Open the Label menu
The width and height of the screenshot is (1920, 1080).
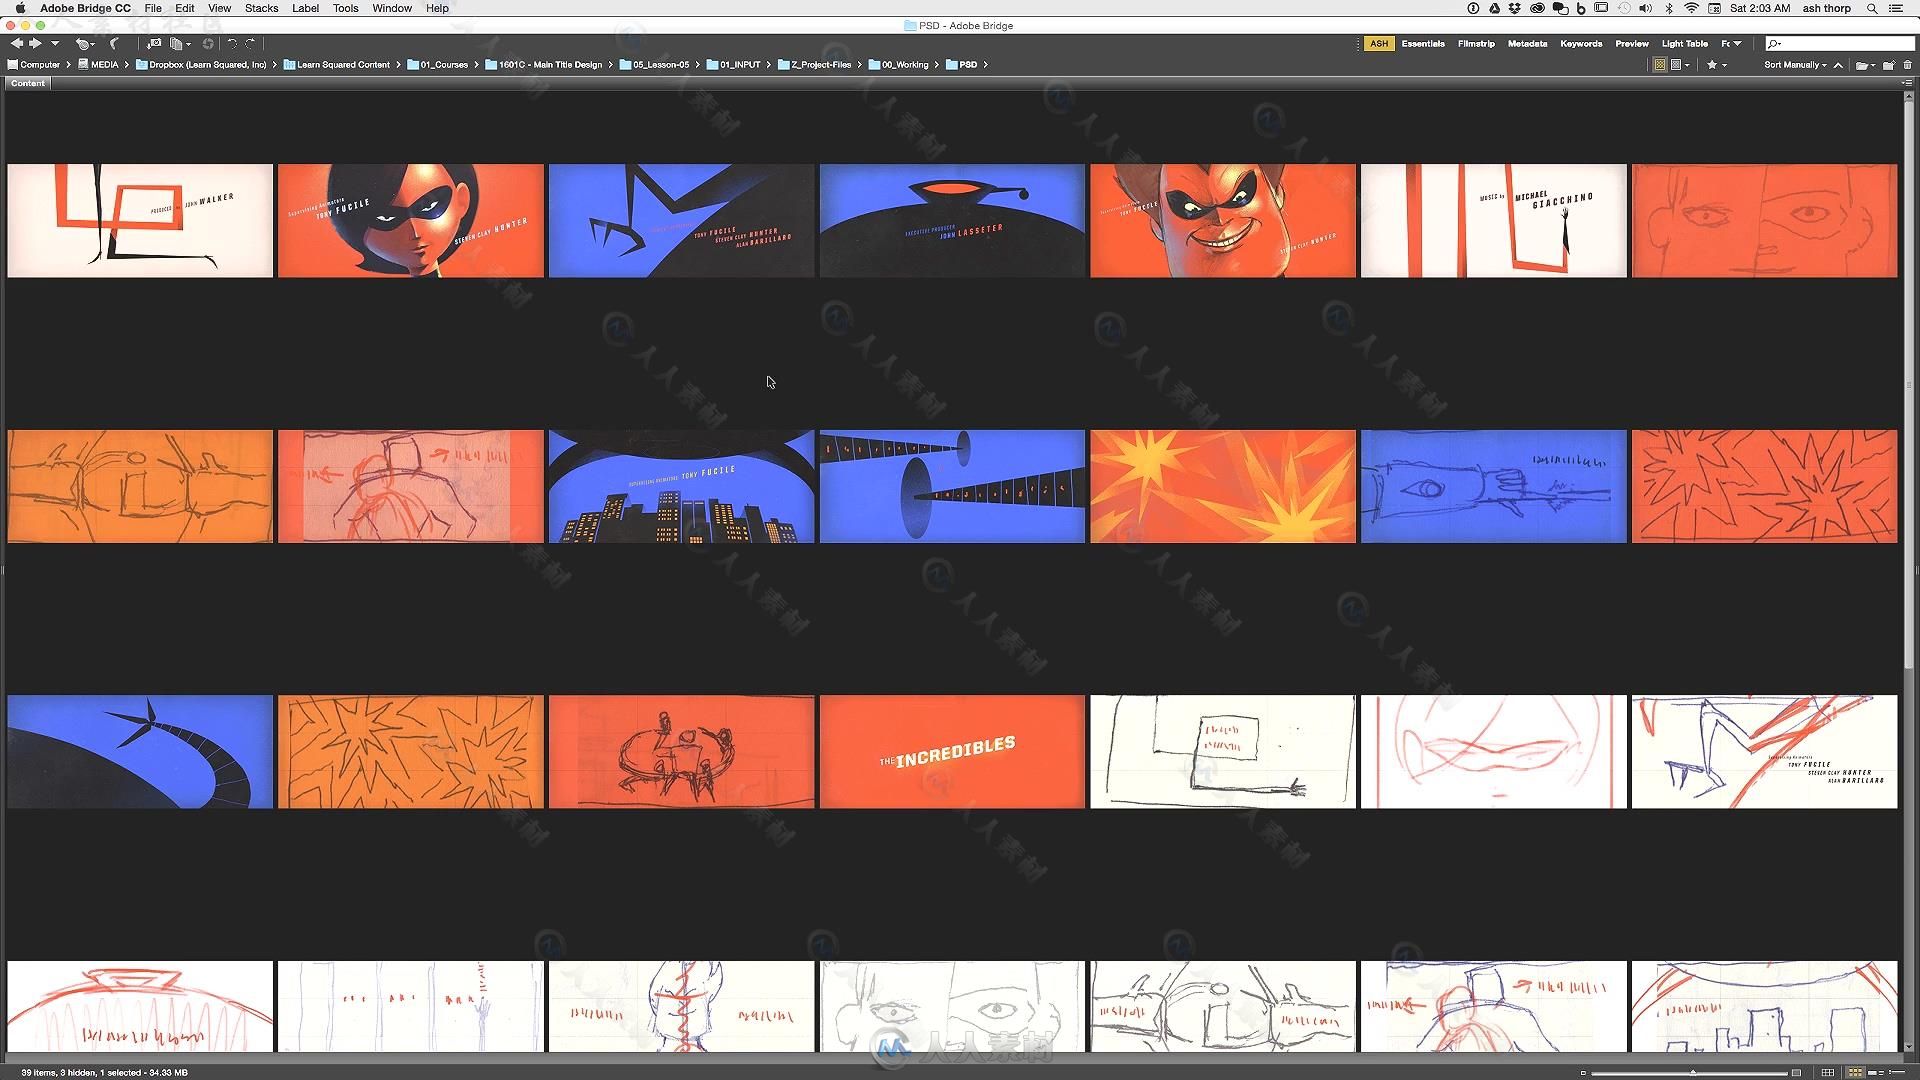coord(305,8)
